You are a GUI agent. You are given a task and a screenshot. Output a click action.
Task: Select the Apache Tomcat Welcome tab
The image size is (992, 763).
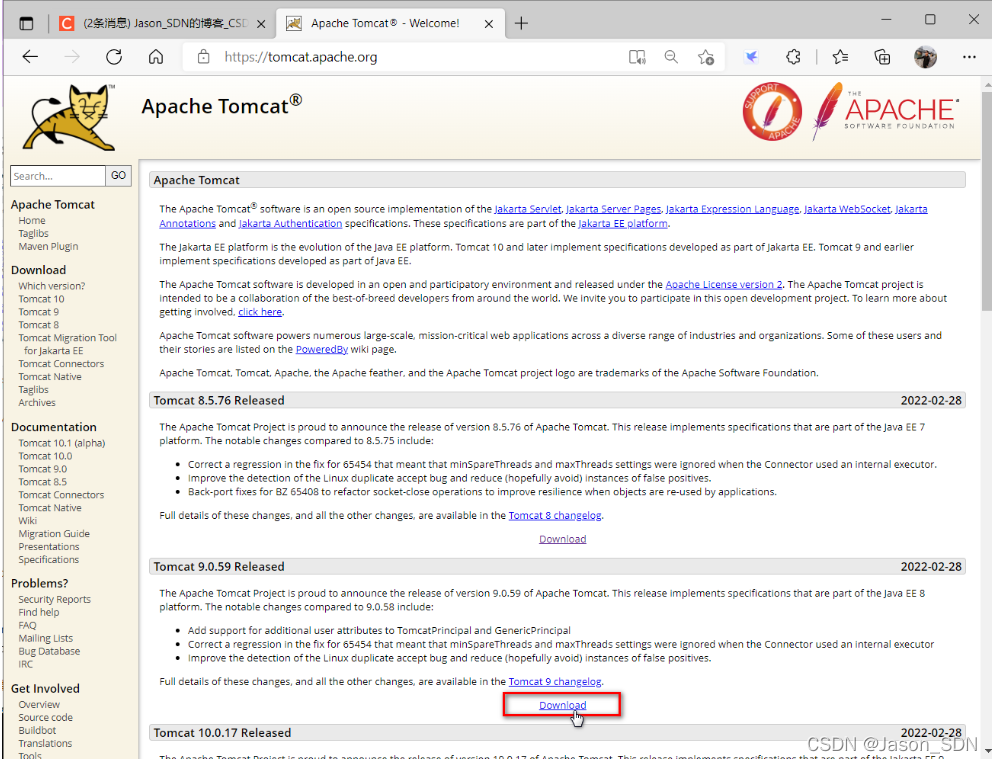pyautogui.click(x=389, y=23)
